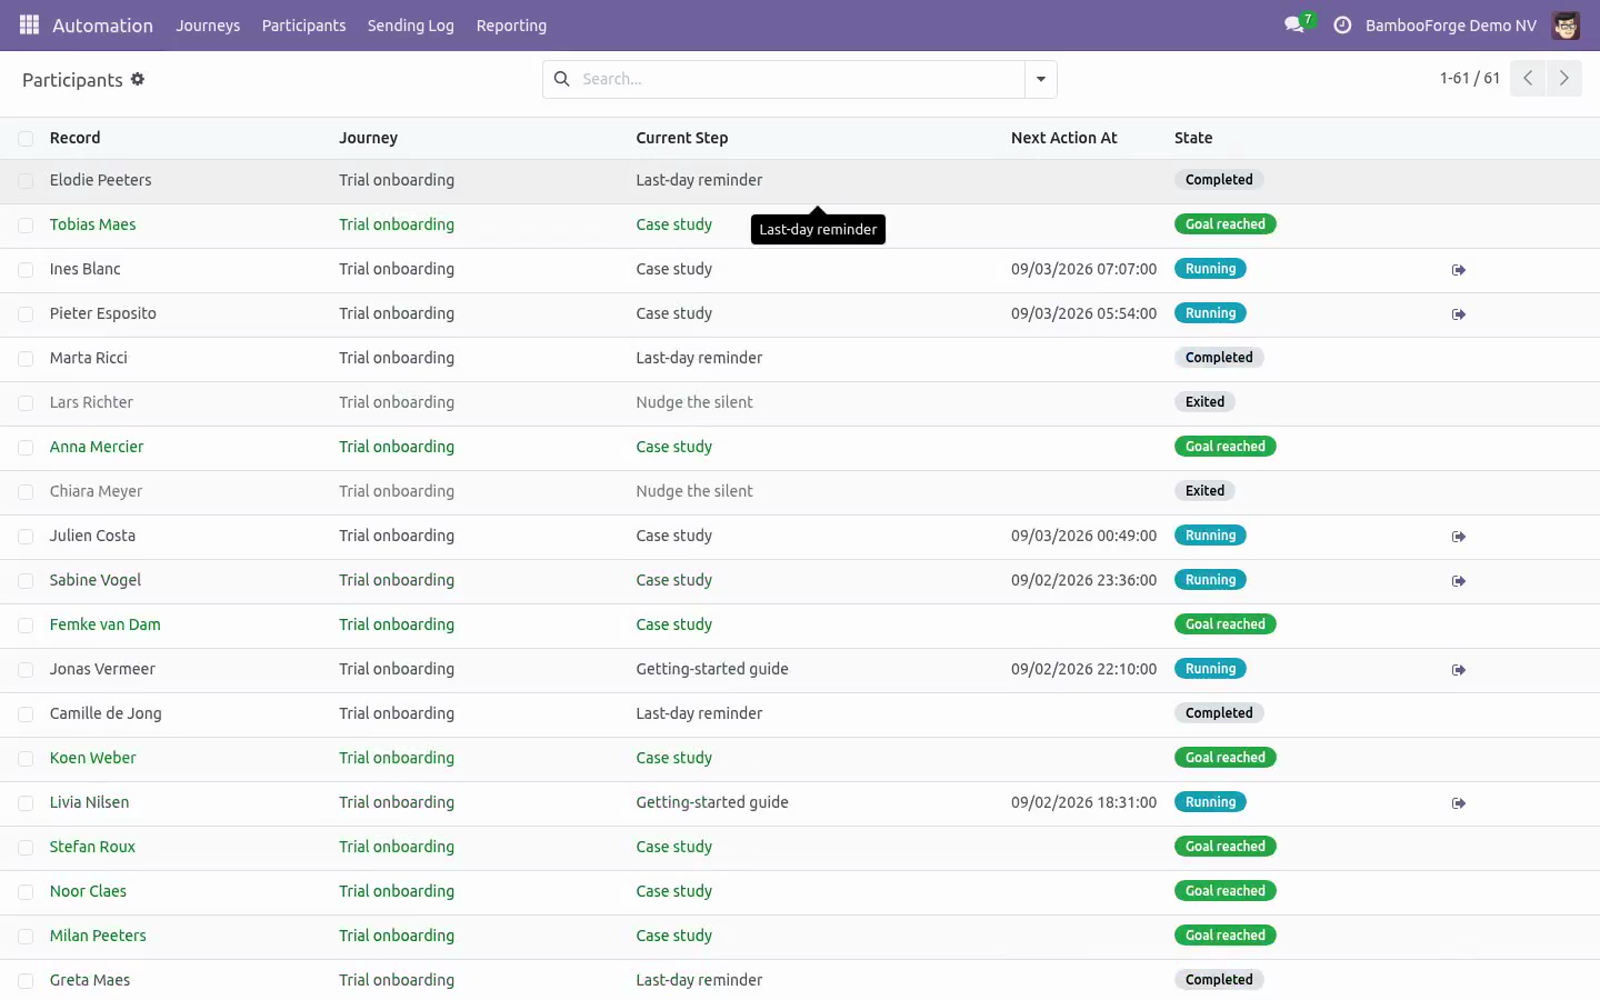Expand the search options dropdown arrow
This screenshot has height=1000, width=1600.
point(1041,79)
